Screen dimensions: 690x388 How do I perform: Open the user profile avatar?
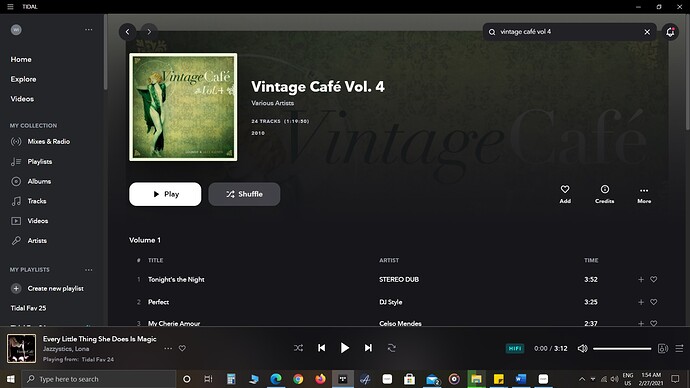[x=16, y=30]
